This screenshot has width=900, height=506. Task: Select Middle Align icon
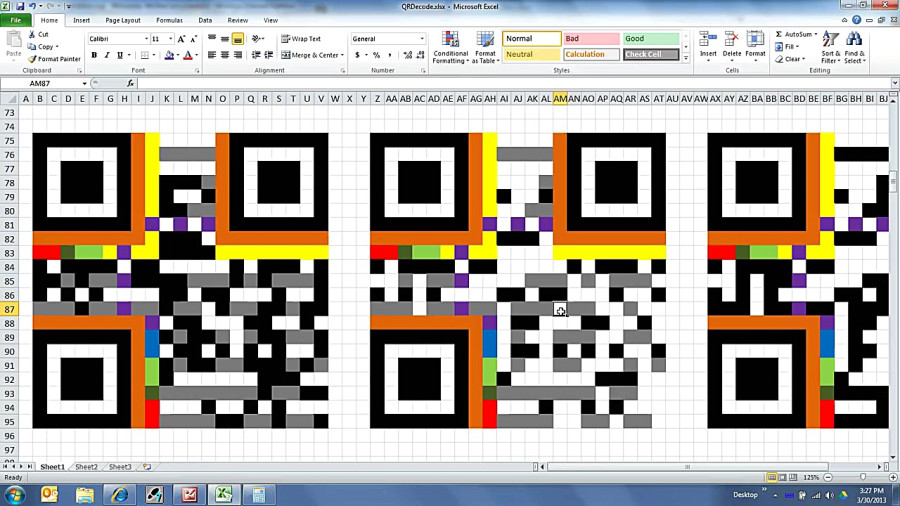coord(224,38)
